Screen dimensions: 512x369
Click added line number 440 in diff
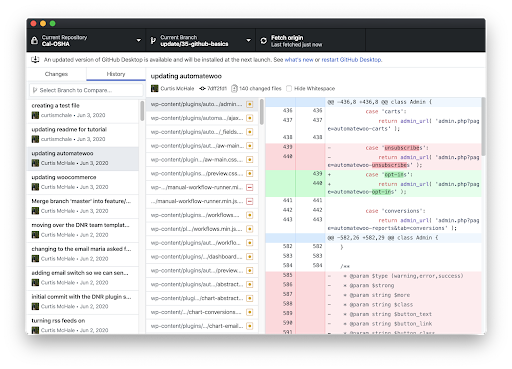tap(317, 183)
